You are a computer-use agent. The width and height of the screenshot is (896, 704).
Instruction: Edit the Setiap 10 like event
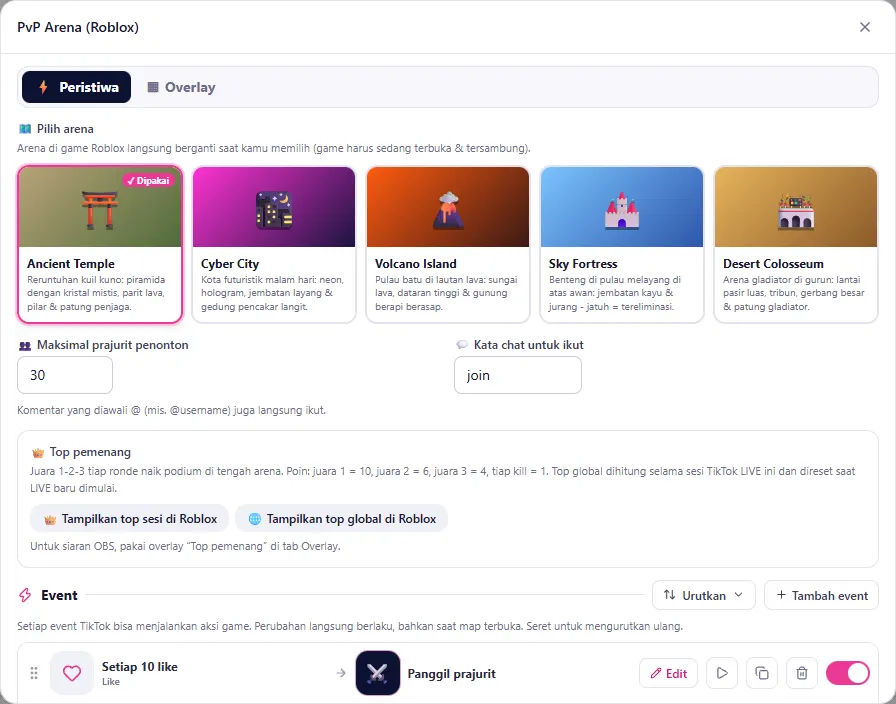click(669, 673)
